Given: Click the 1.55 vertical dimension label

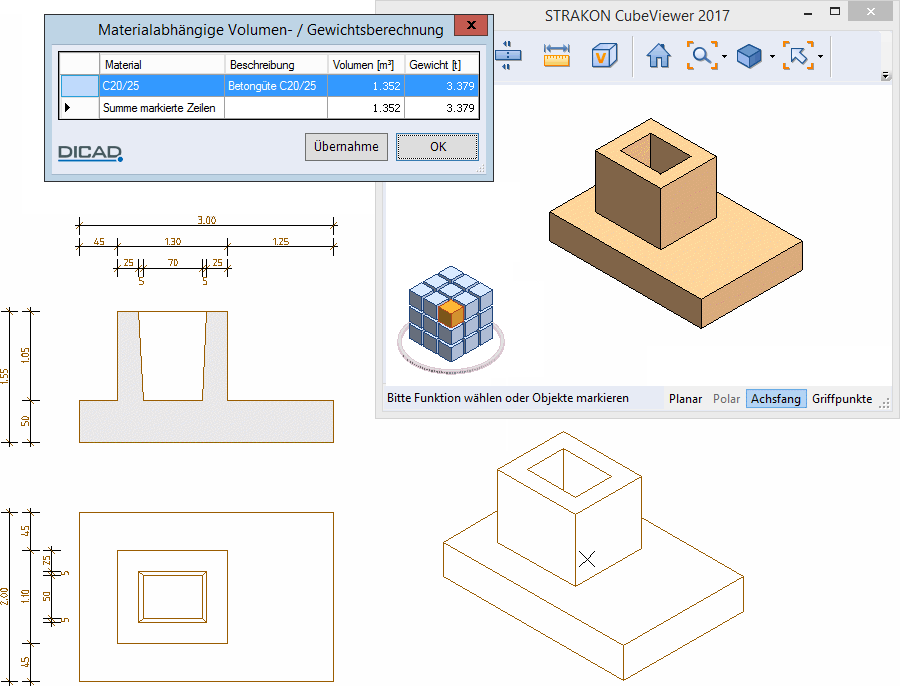Looking at the screenshot, I should click(x=5, y=377).
